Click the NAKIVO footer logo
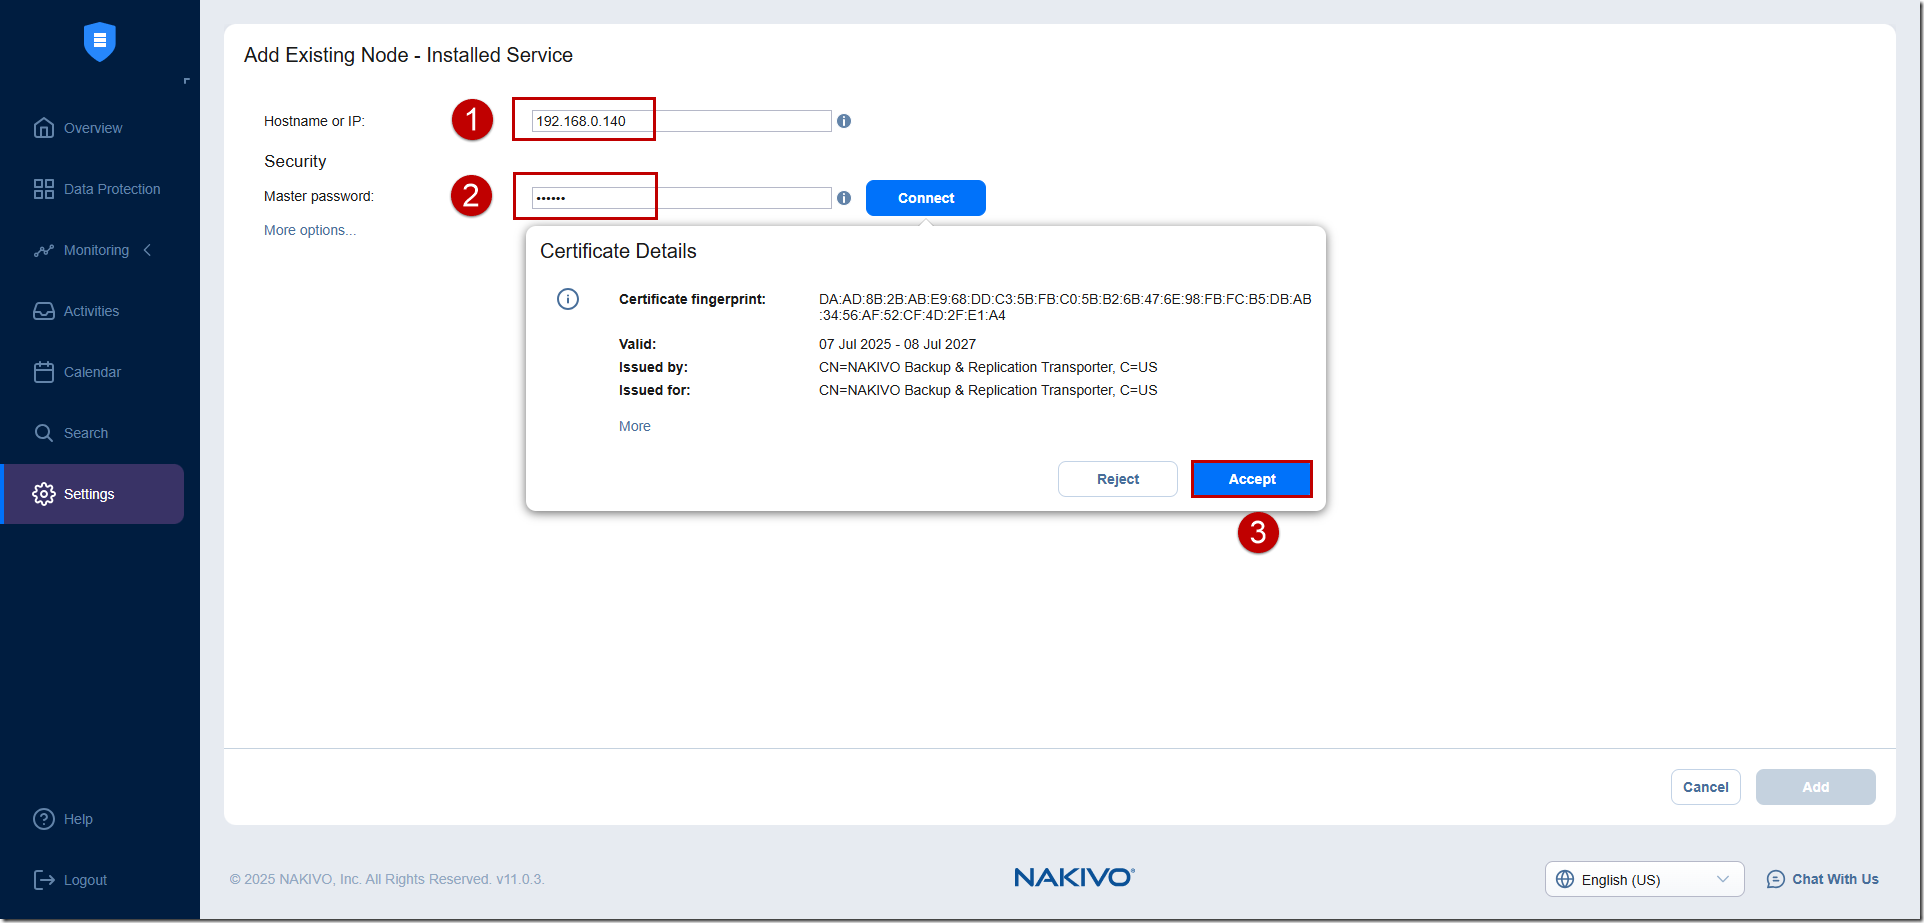1924x923 pixels. tap(1074, 877)
